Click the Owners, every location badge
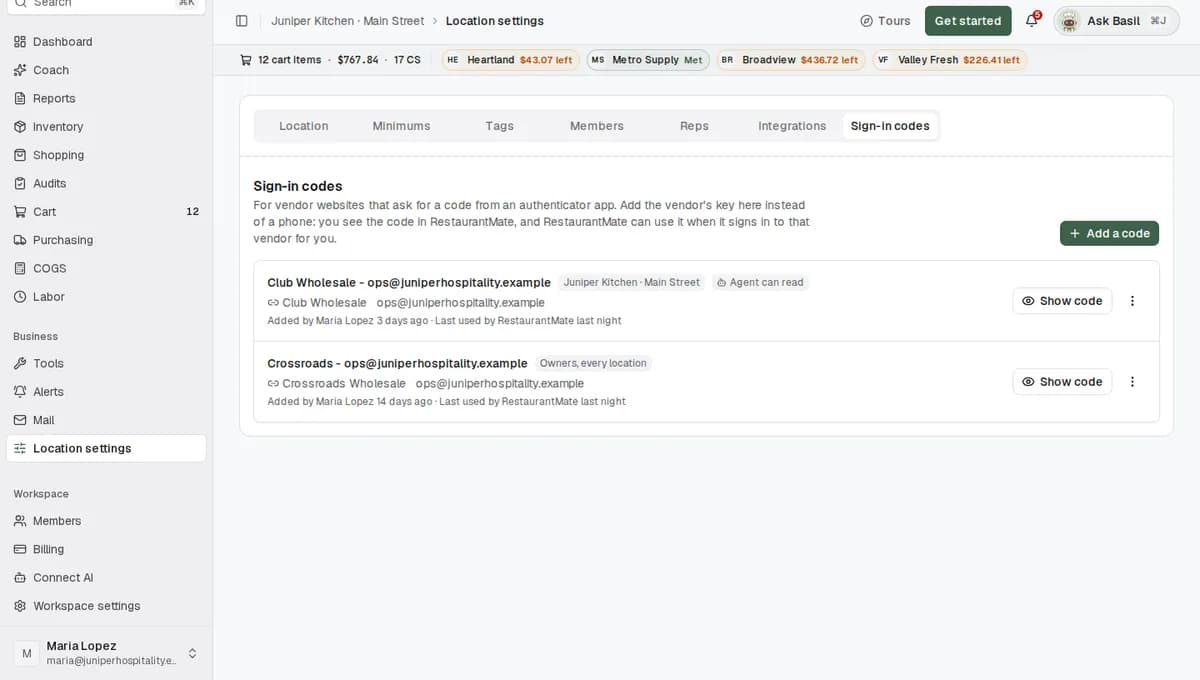Screen dimensions: 1200x680 pos(593,364)
